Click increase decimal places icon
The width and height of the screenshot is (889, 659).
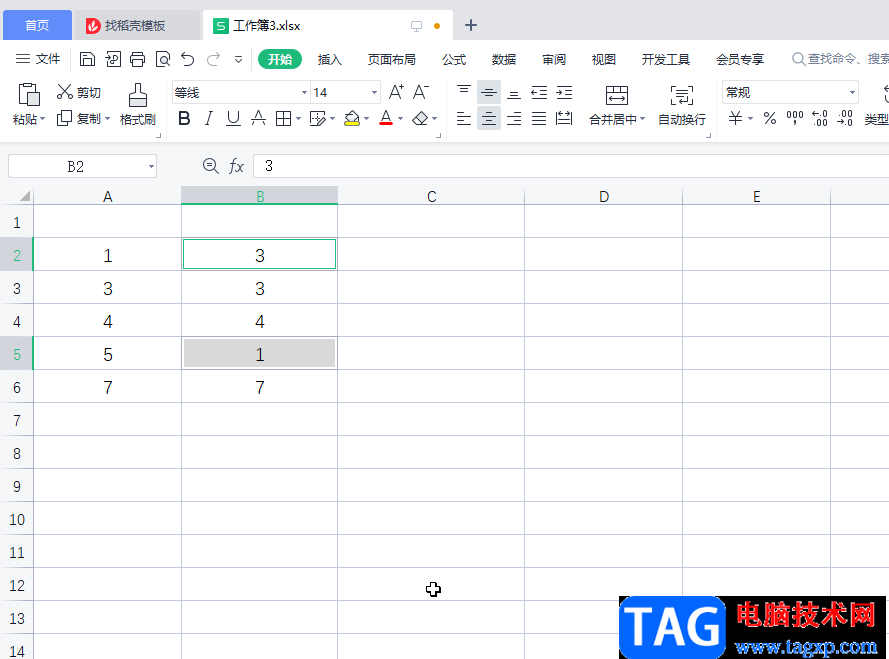(820, 118)
